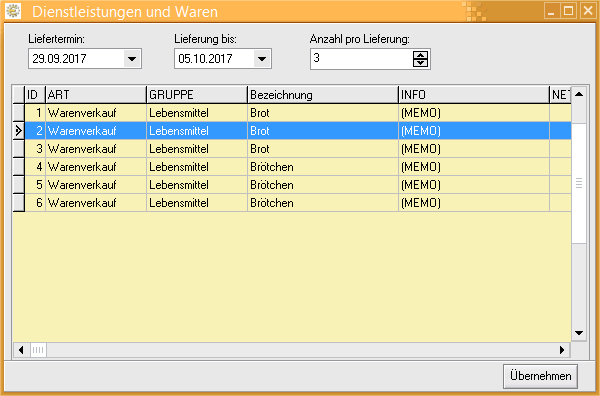Click the vertical scrollbar up arrow
Viewport: 600px width, 396px height.
tap(579, 94)
